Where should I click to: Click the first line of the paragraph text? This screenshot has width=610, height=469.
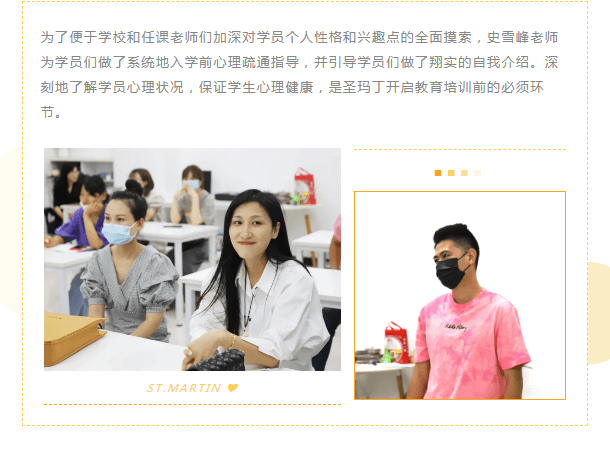click(x=300, y=37)
